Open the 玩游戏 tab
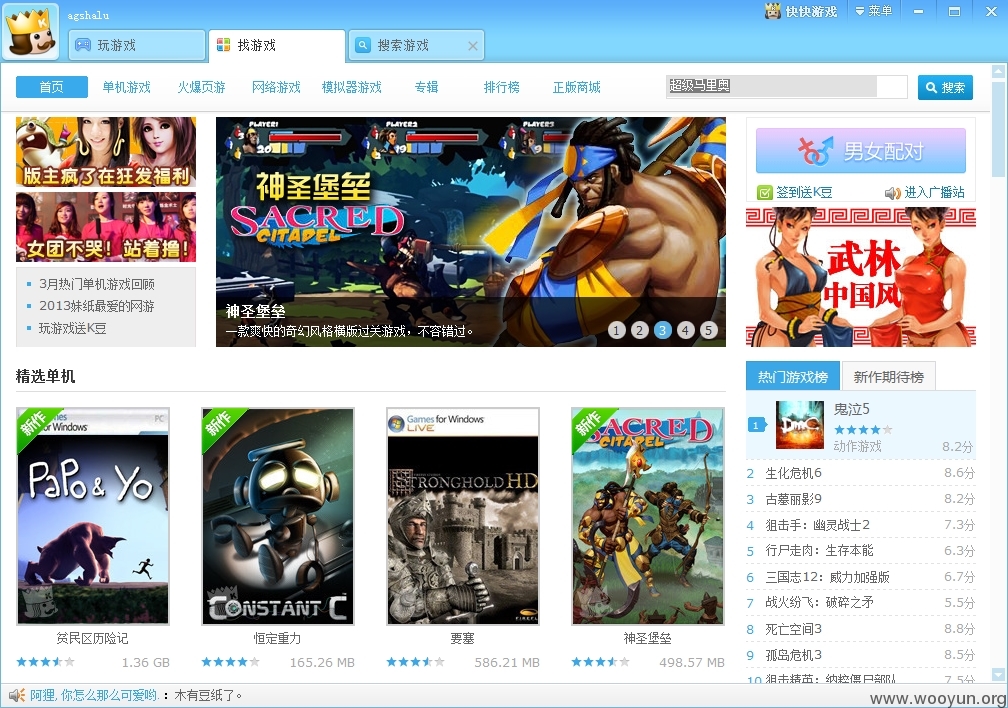 coord(137,45)
